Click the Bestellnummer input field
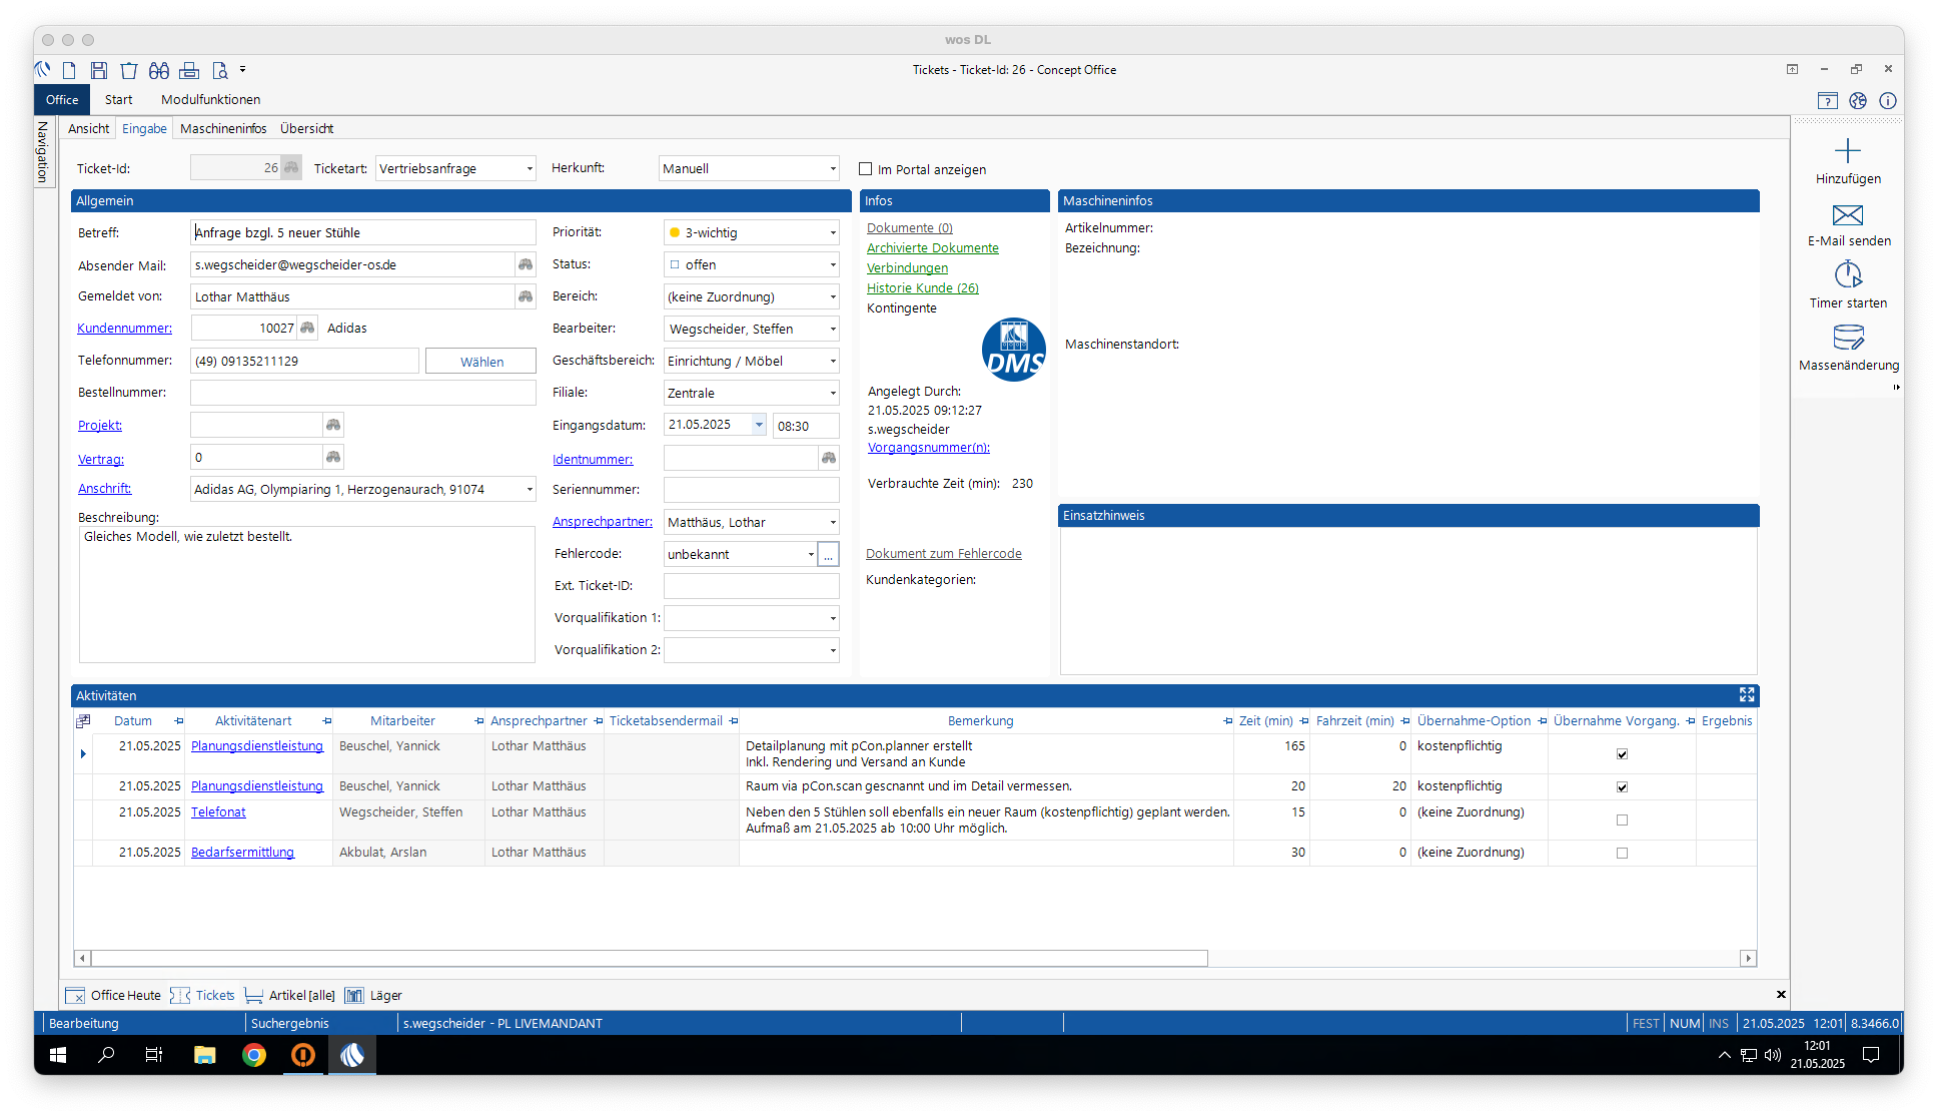 pos(362,393)
